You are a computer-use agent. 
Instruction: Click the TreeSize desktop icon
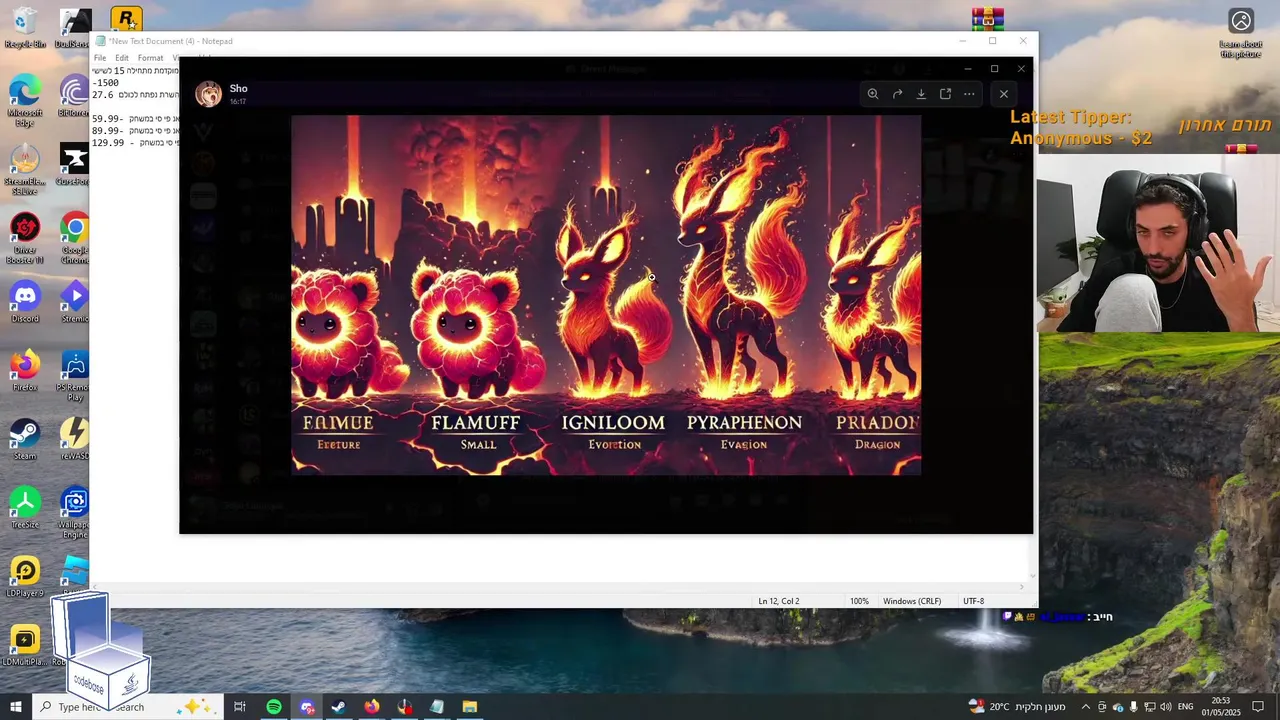[25, 508]
